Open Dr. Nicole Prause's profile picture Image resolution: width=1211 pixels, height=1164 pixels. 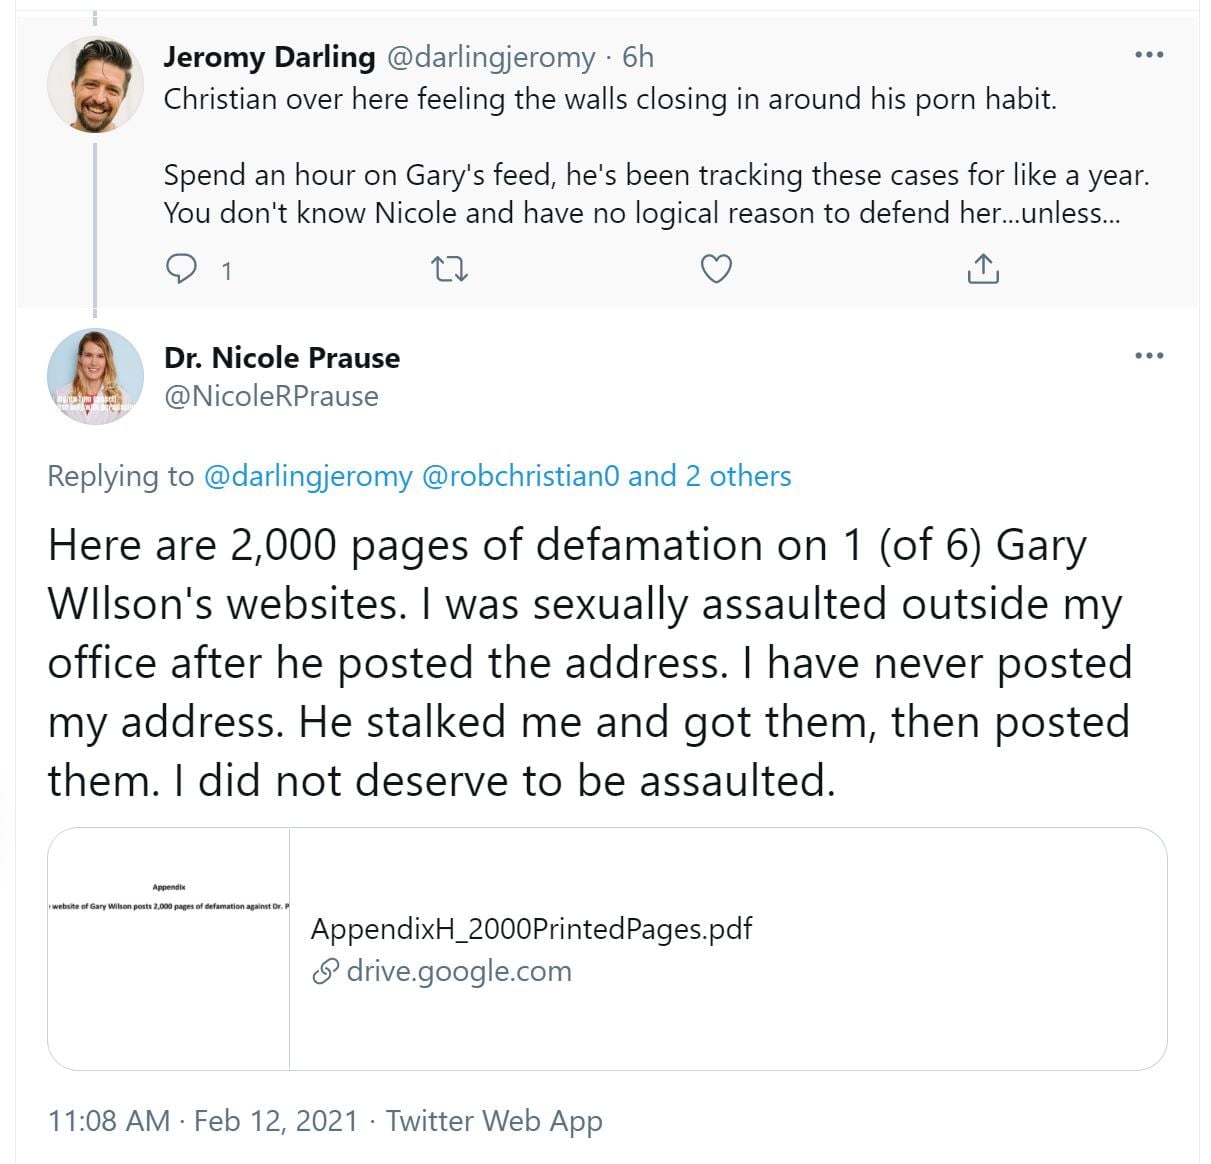pyautogui.click(x=95, y=377)
